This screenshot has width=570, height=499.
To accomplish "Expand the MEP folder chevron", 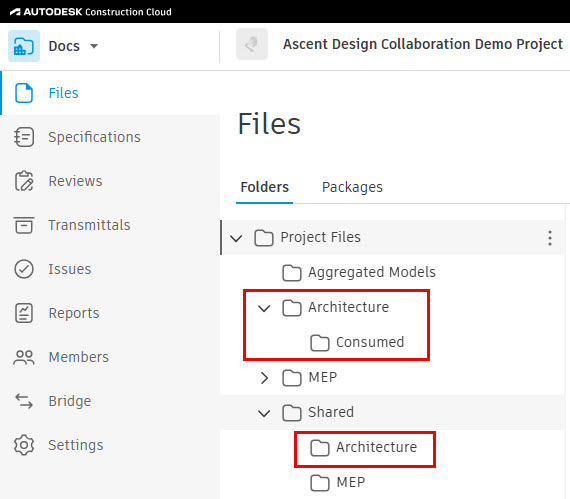I will point(264,378).
